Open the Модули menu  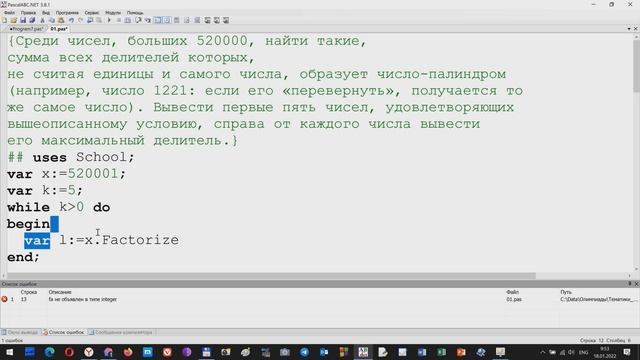click(113, 13)
